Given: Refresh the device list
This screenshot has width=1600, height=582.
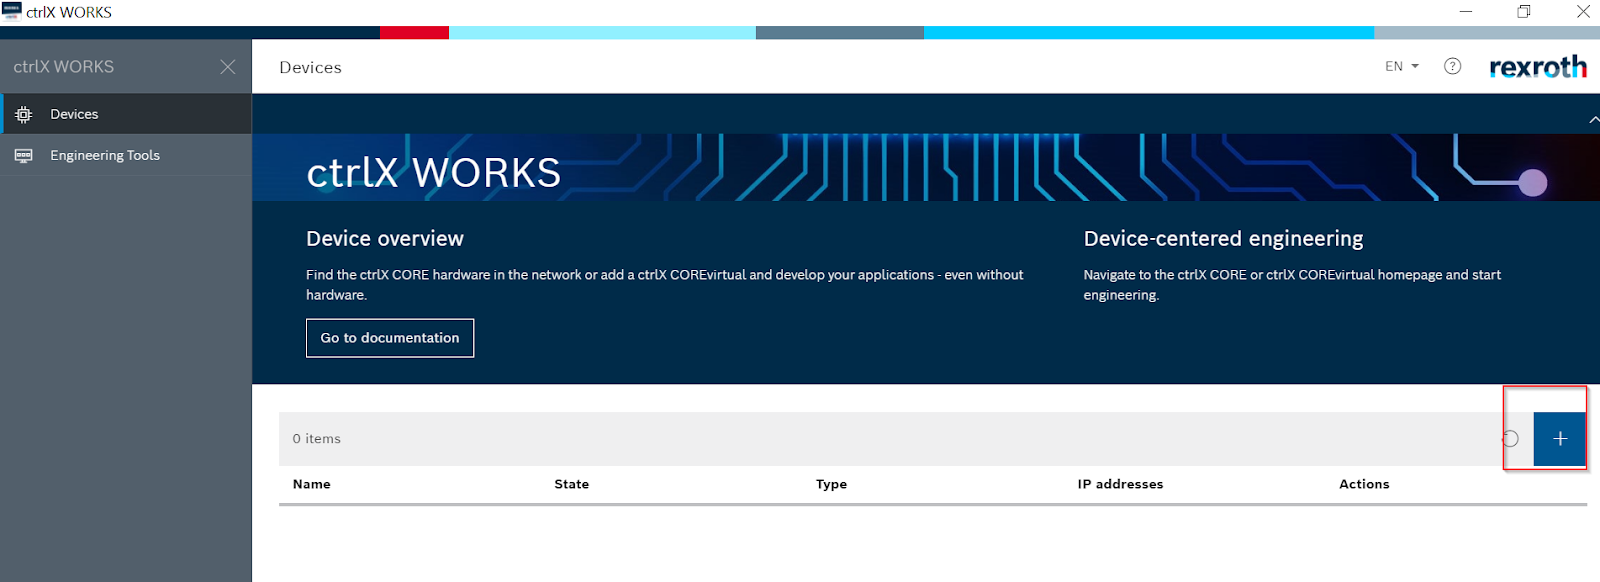Looking at the screenshot, I should point(1511,439).
